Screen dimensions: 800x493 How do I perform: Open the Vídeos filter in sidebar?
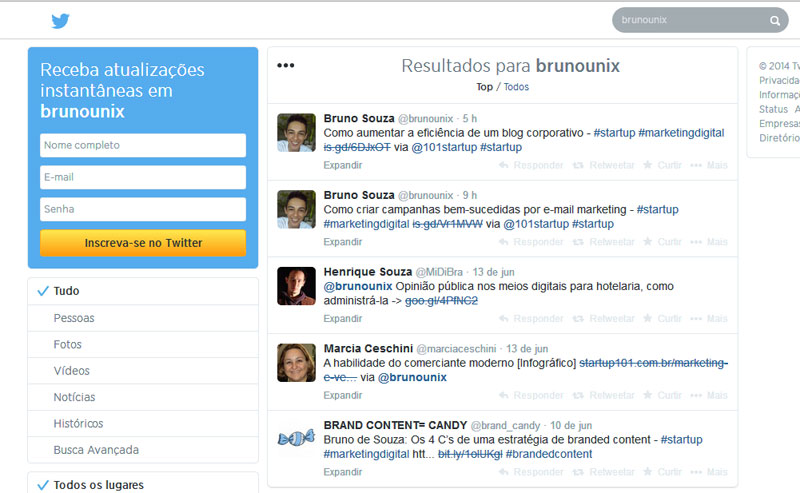pos(72,371)
